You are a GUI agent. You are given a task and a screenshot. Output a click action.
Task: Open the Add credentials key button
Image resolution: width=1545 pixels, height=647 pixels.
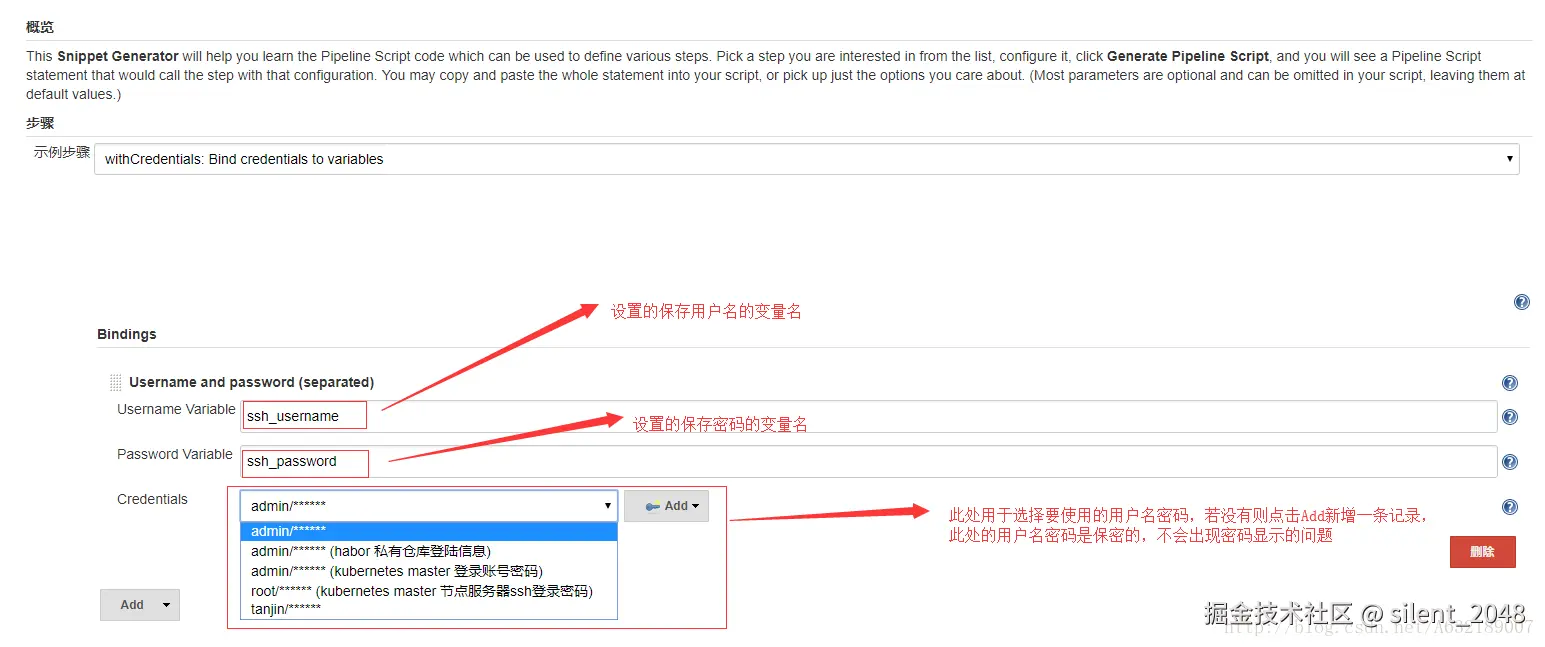[666, 506]
